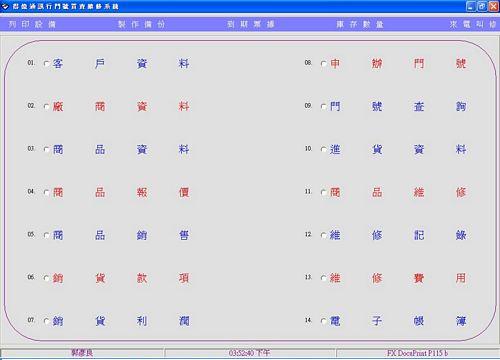Pick the 07 銷貨利潤 radio option
Viewport: 500px width, 360px height.
click(x=46, y=321)
